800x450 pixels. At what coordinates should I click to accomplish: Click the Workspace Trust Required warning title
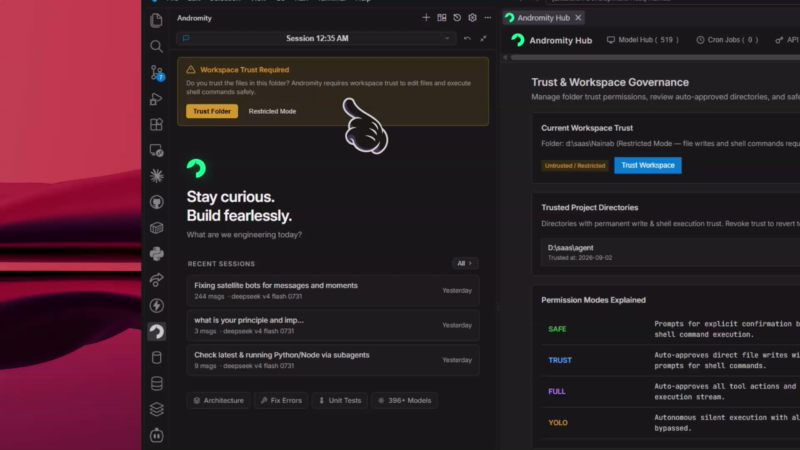coord(244,70)
